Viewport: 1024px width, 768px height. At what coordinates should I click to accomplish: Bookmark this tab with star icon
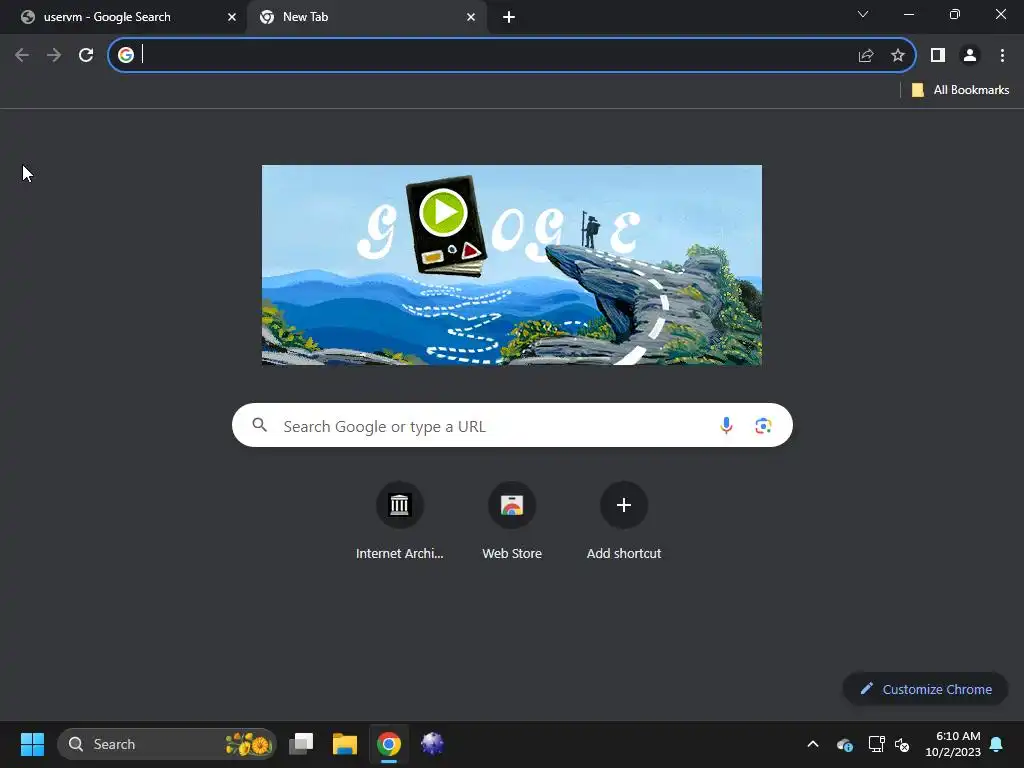pos(898,56)
